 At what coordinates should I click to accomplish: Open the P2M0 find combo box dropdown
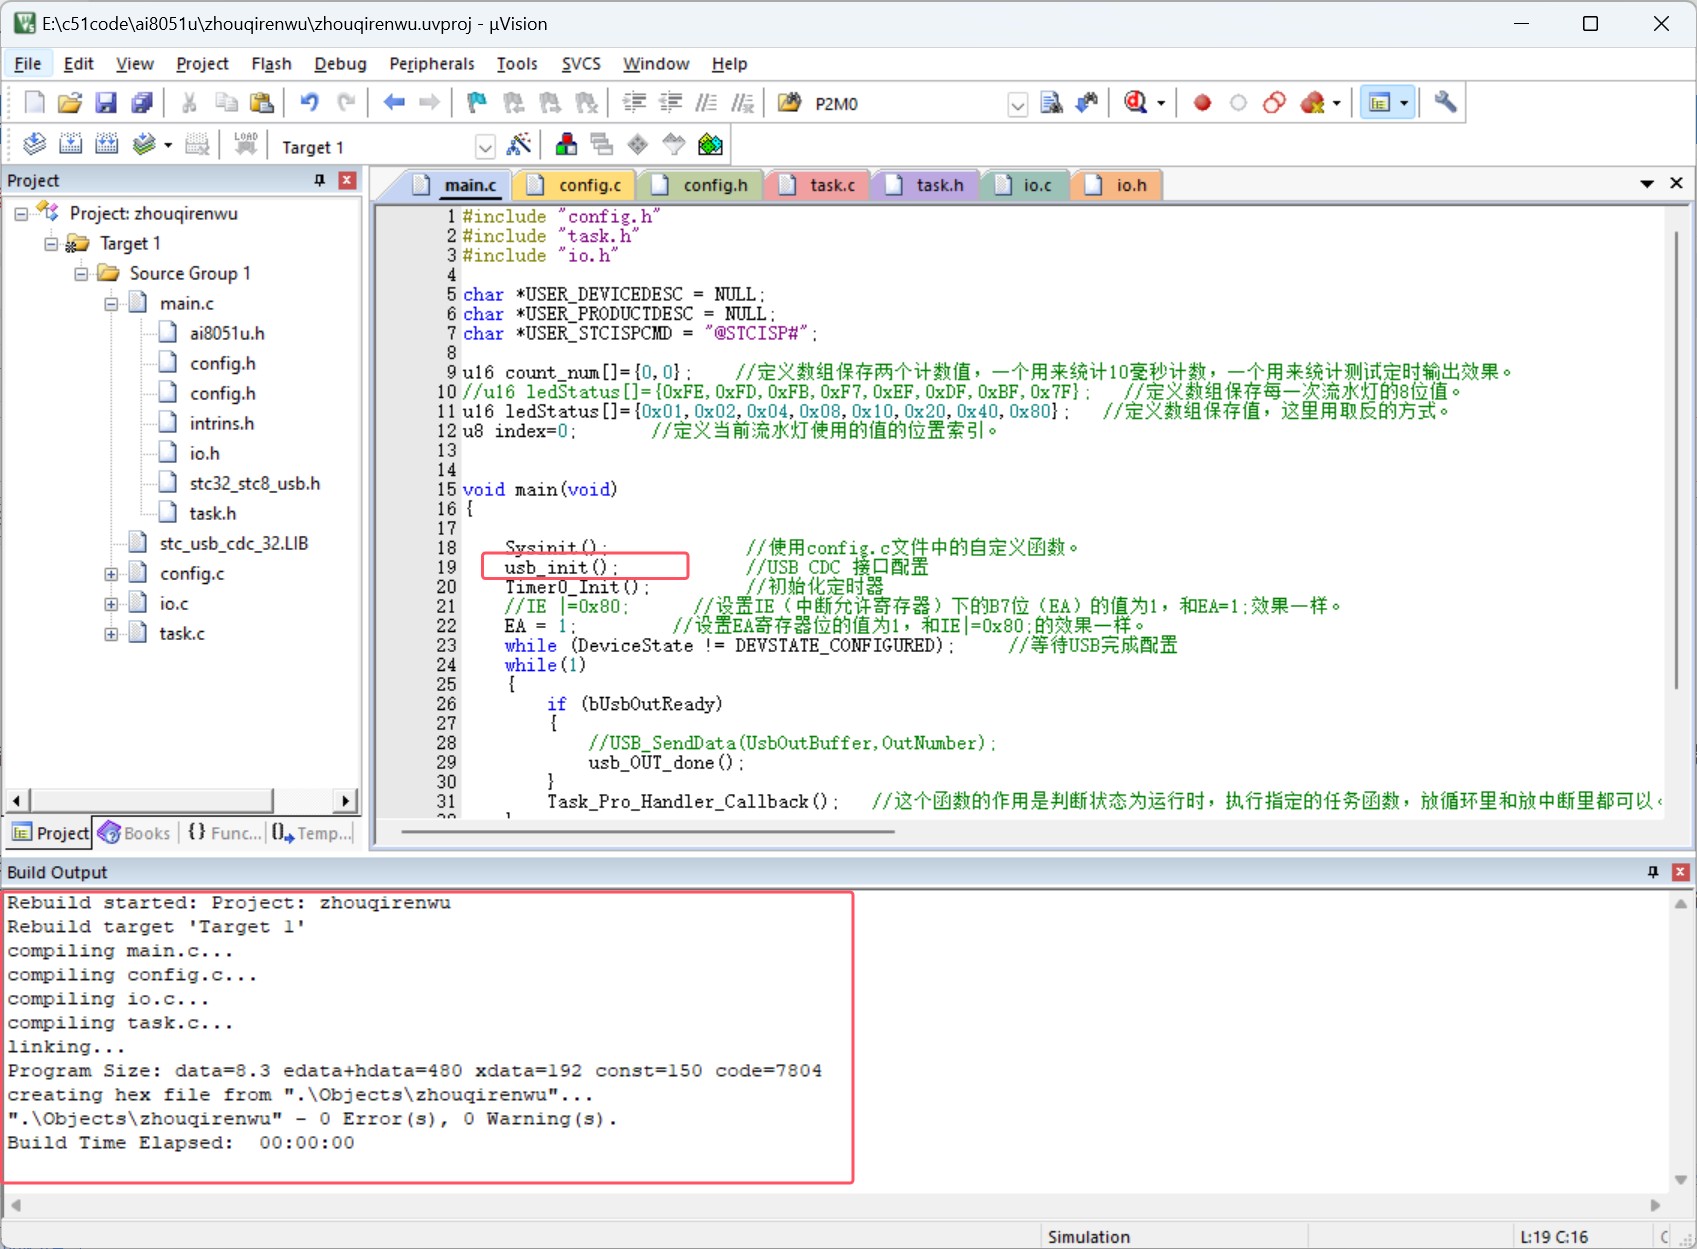[1017, 104]
